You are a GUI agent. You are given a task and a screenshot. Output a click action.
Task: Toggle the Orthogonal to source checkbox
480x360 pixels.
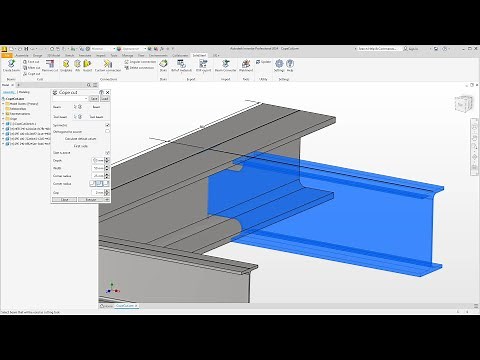pyautogui.click(x=107, y=131)
